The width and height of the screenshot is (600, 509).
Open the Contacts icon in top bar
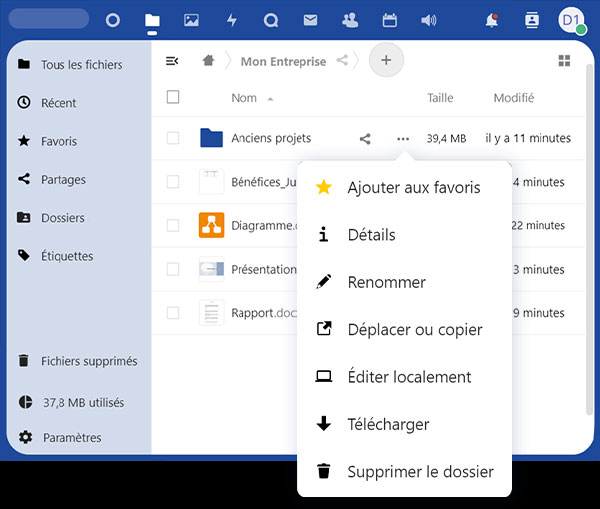click(x=350, y=20)
